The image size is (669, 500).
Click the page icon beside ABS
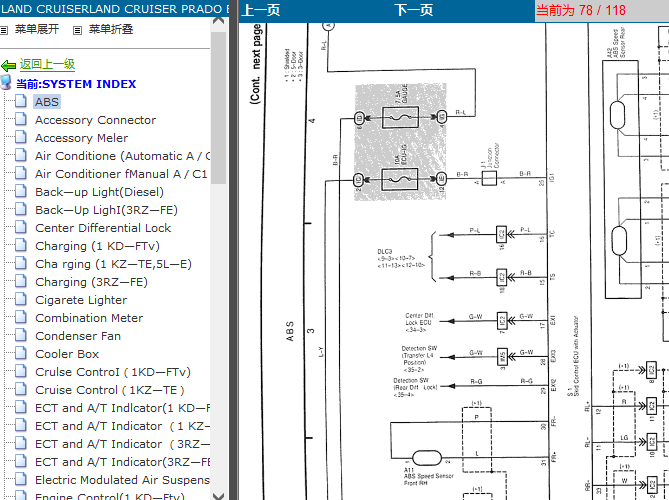(20, 101)
